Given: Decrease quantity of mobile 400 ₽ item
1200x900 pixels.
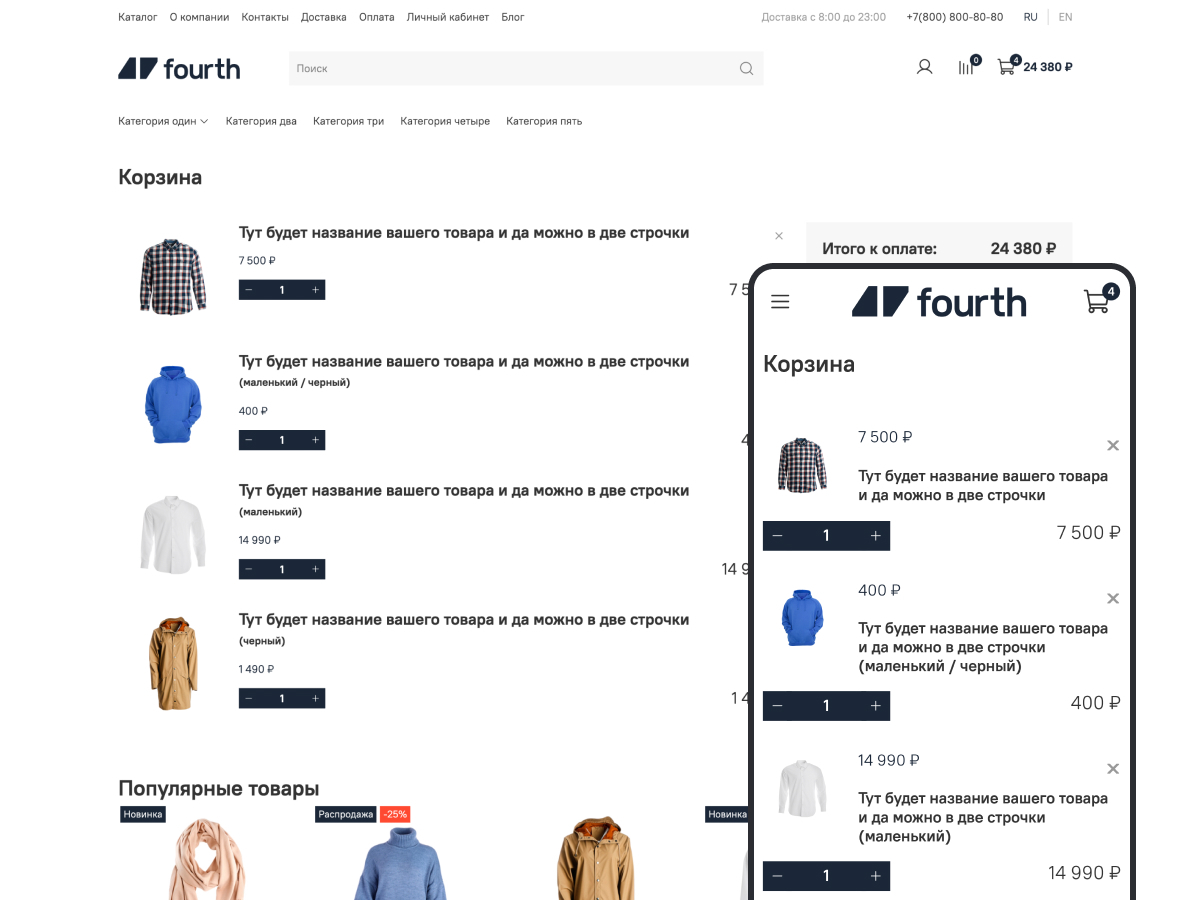Looking at the screenshot, I should point(778,706).
